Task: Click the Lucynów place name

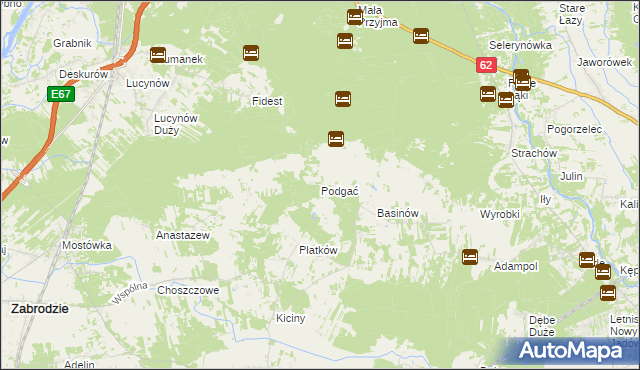Action: coord(148,83)
